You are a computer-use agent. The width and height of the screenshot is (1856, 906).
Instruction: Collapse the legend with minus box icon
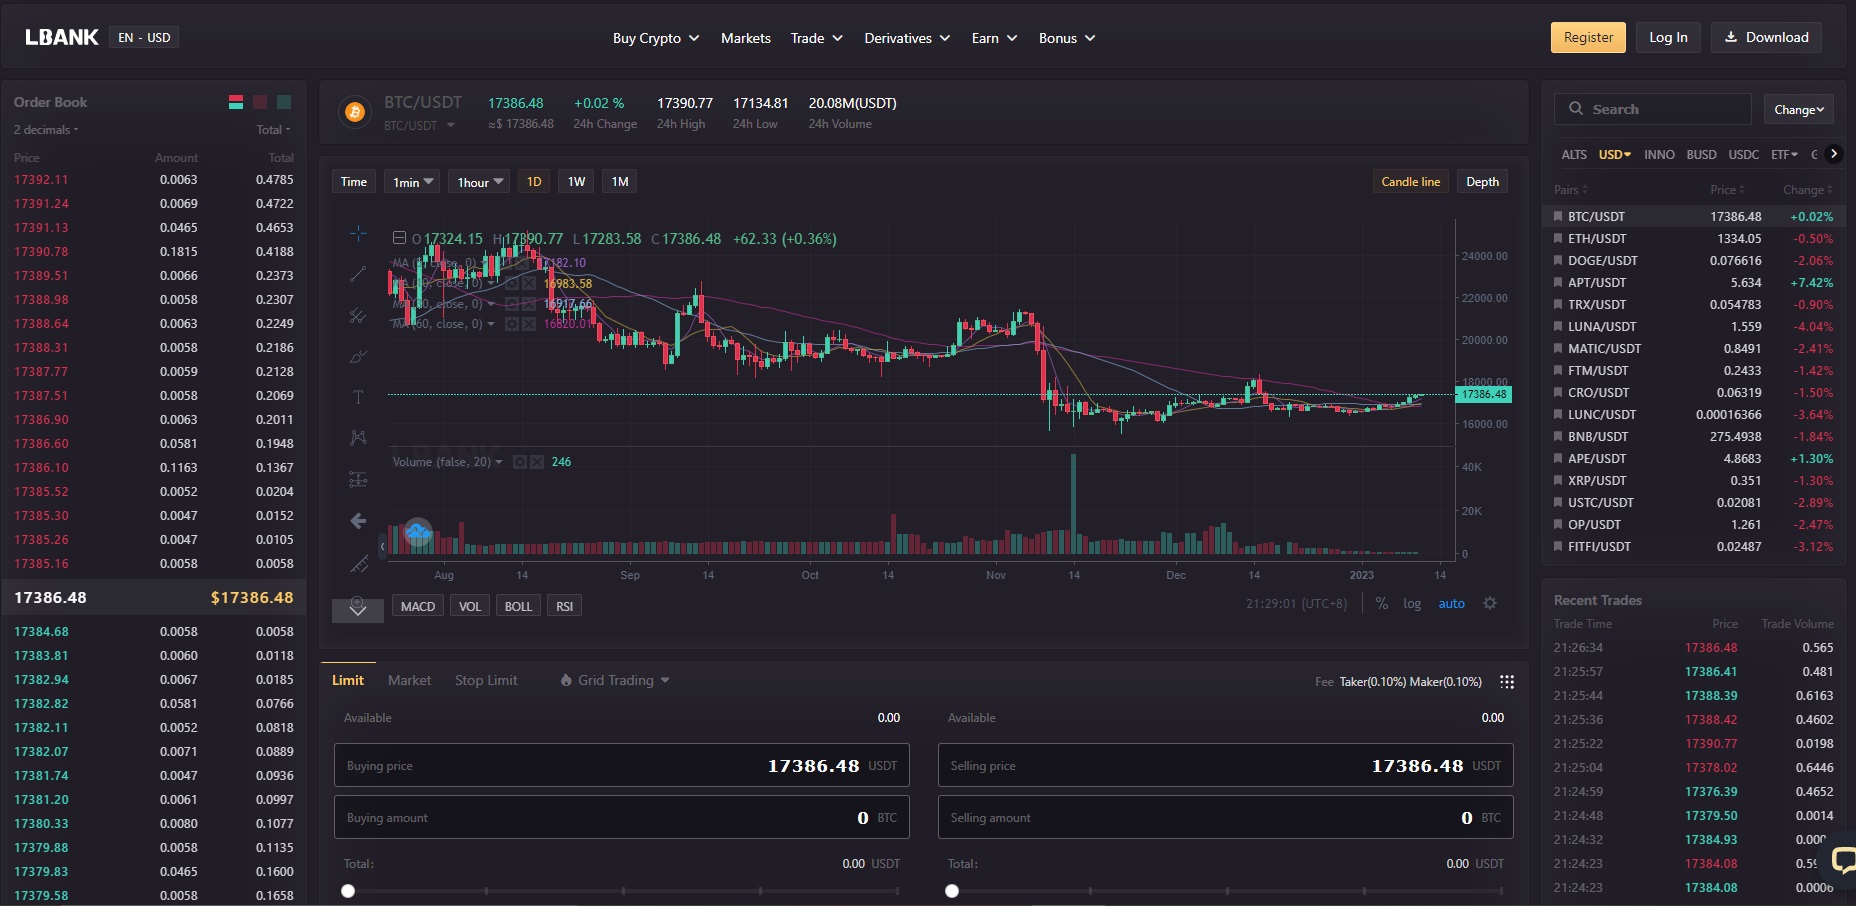pyautogui.click(x=399, y=238)
